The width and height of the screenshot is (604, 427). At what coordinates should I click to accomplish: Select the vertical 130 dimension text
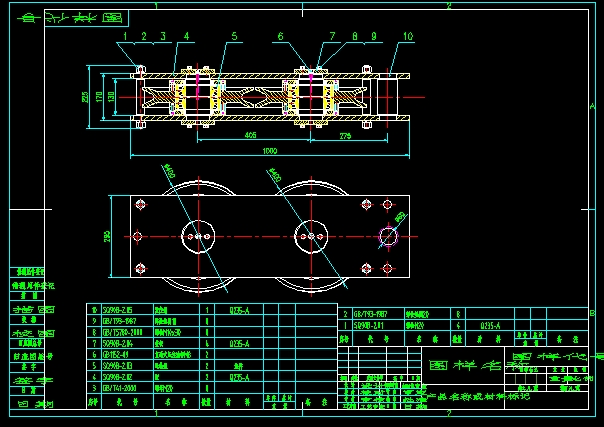coord(111,97)
